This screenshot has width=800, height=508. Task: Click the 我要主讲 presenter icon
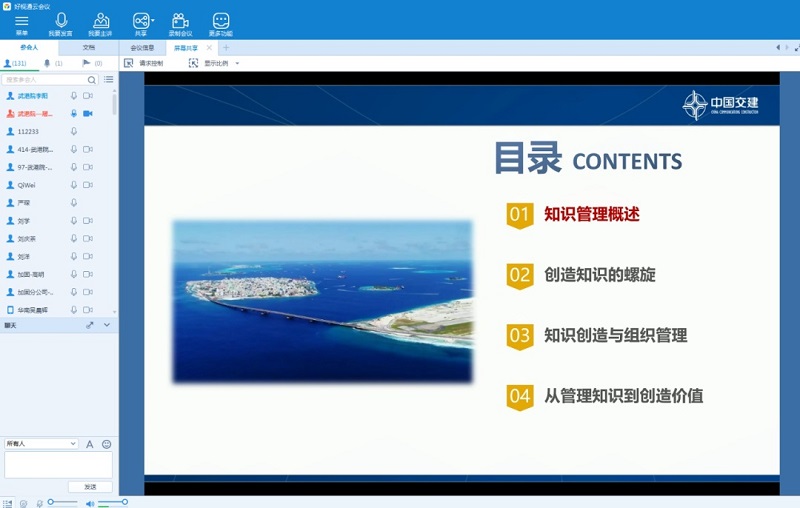coord(101,22)
